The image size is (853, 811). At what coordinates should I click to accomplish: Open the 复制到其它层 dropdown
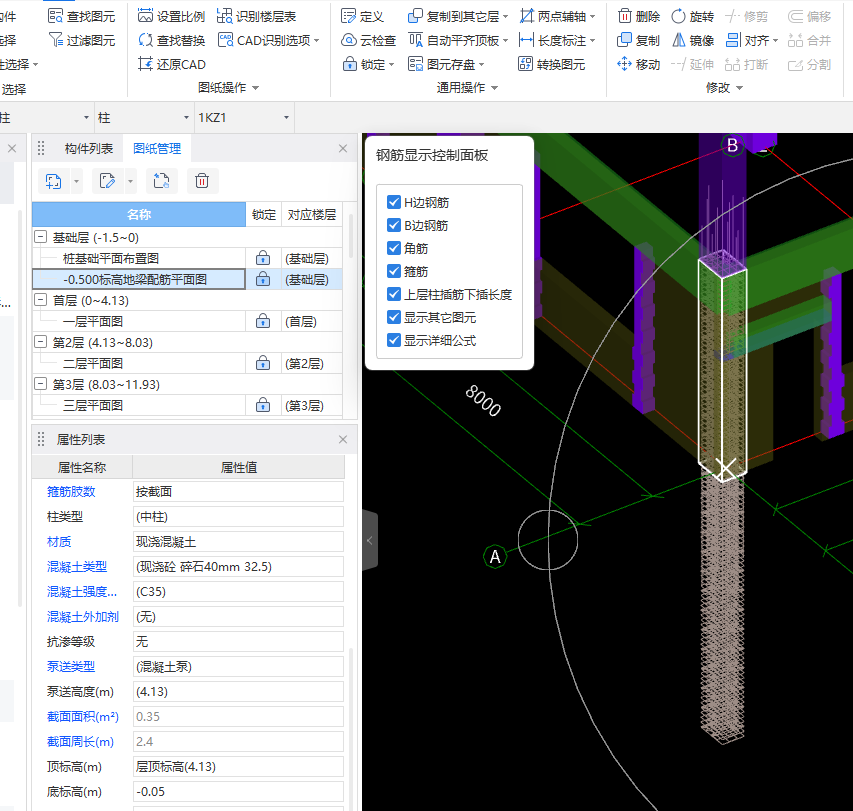tap(506, 16)
